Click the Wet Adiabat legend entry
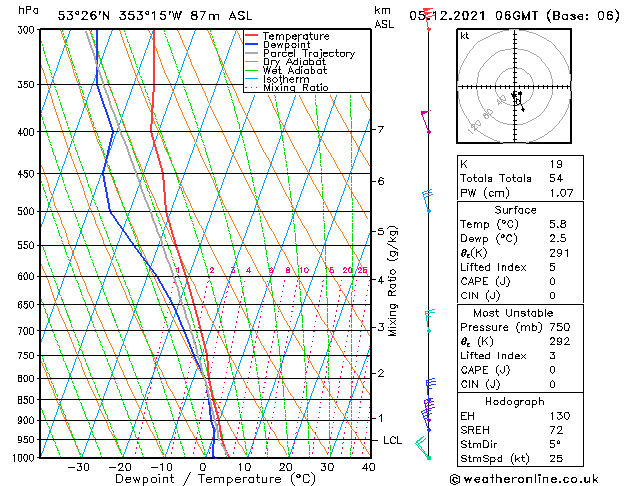Image resolution: width=629 pixels, height=486 pixels. pos(292,71)
